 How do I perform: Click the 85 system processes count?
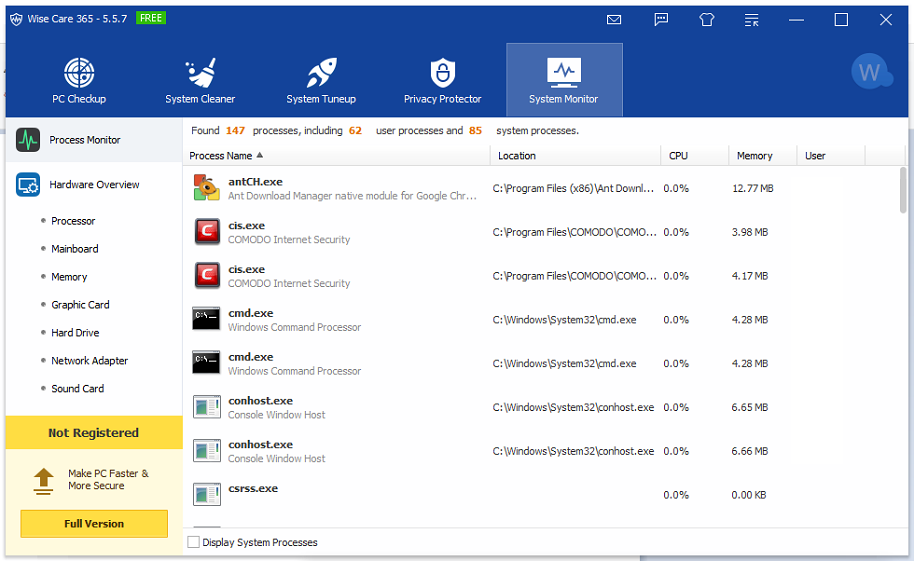[476, 131]
